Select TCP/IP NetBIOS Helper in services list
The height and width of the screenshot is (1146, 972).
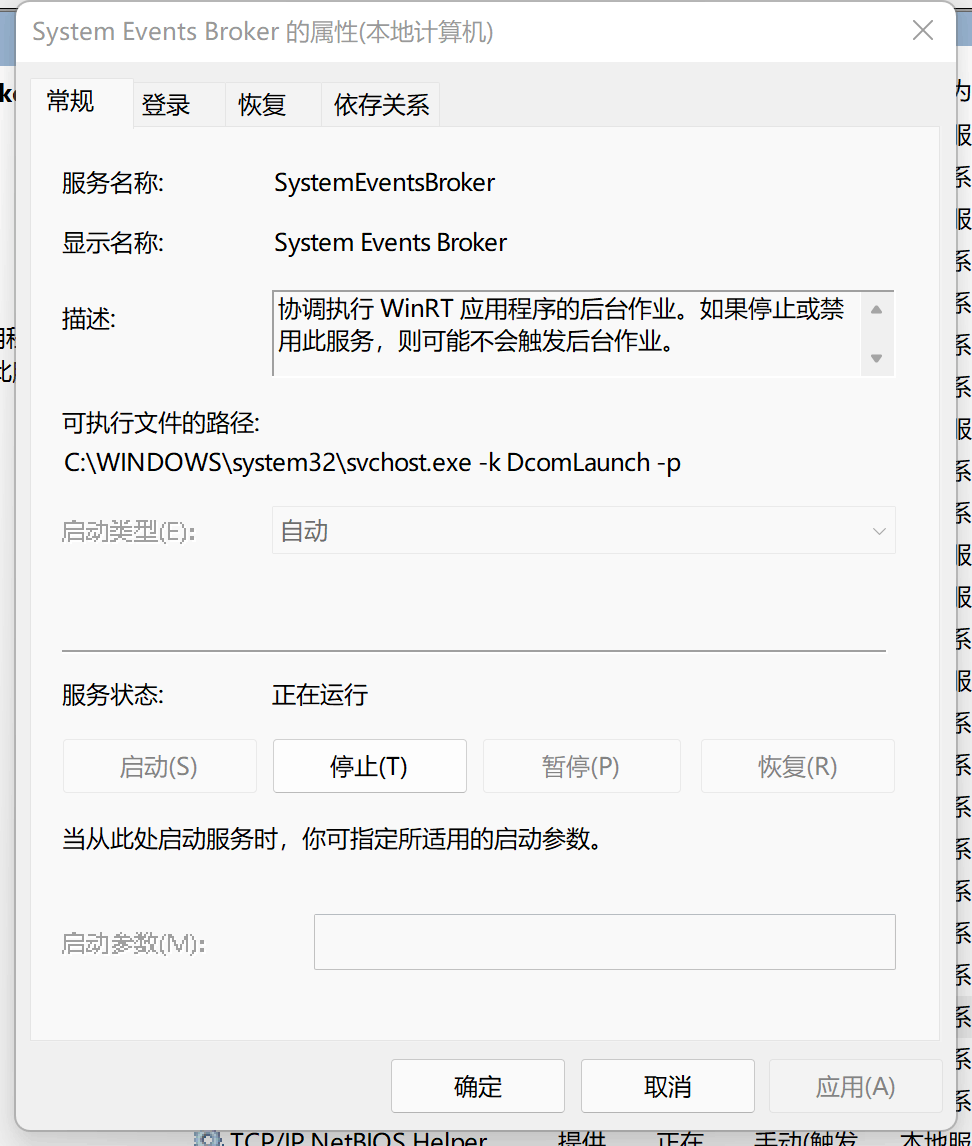[358, 1139]
